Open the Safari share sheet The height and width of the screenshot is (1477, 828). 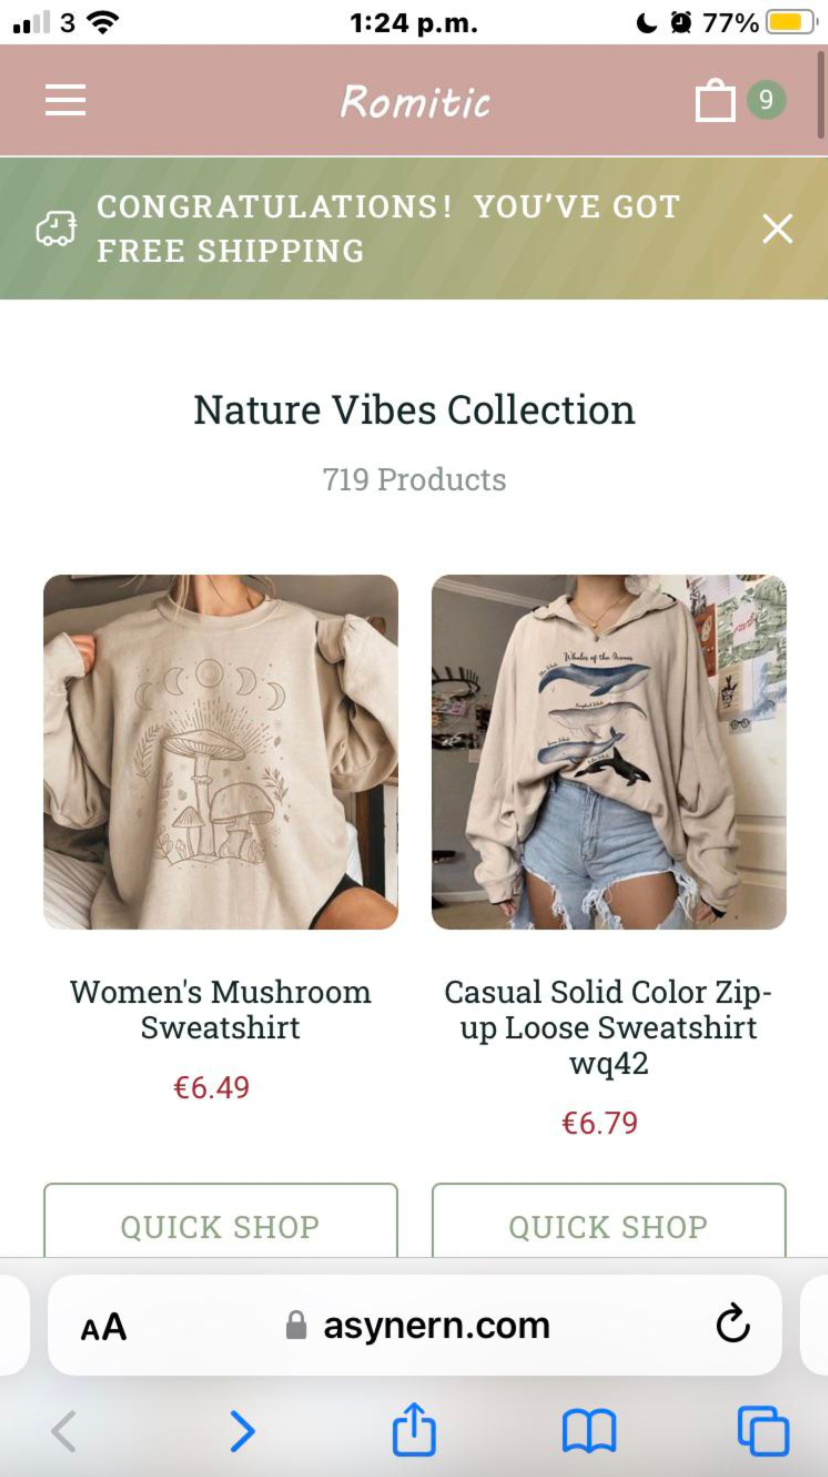coord(414,1429)
